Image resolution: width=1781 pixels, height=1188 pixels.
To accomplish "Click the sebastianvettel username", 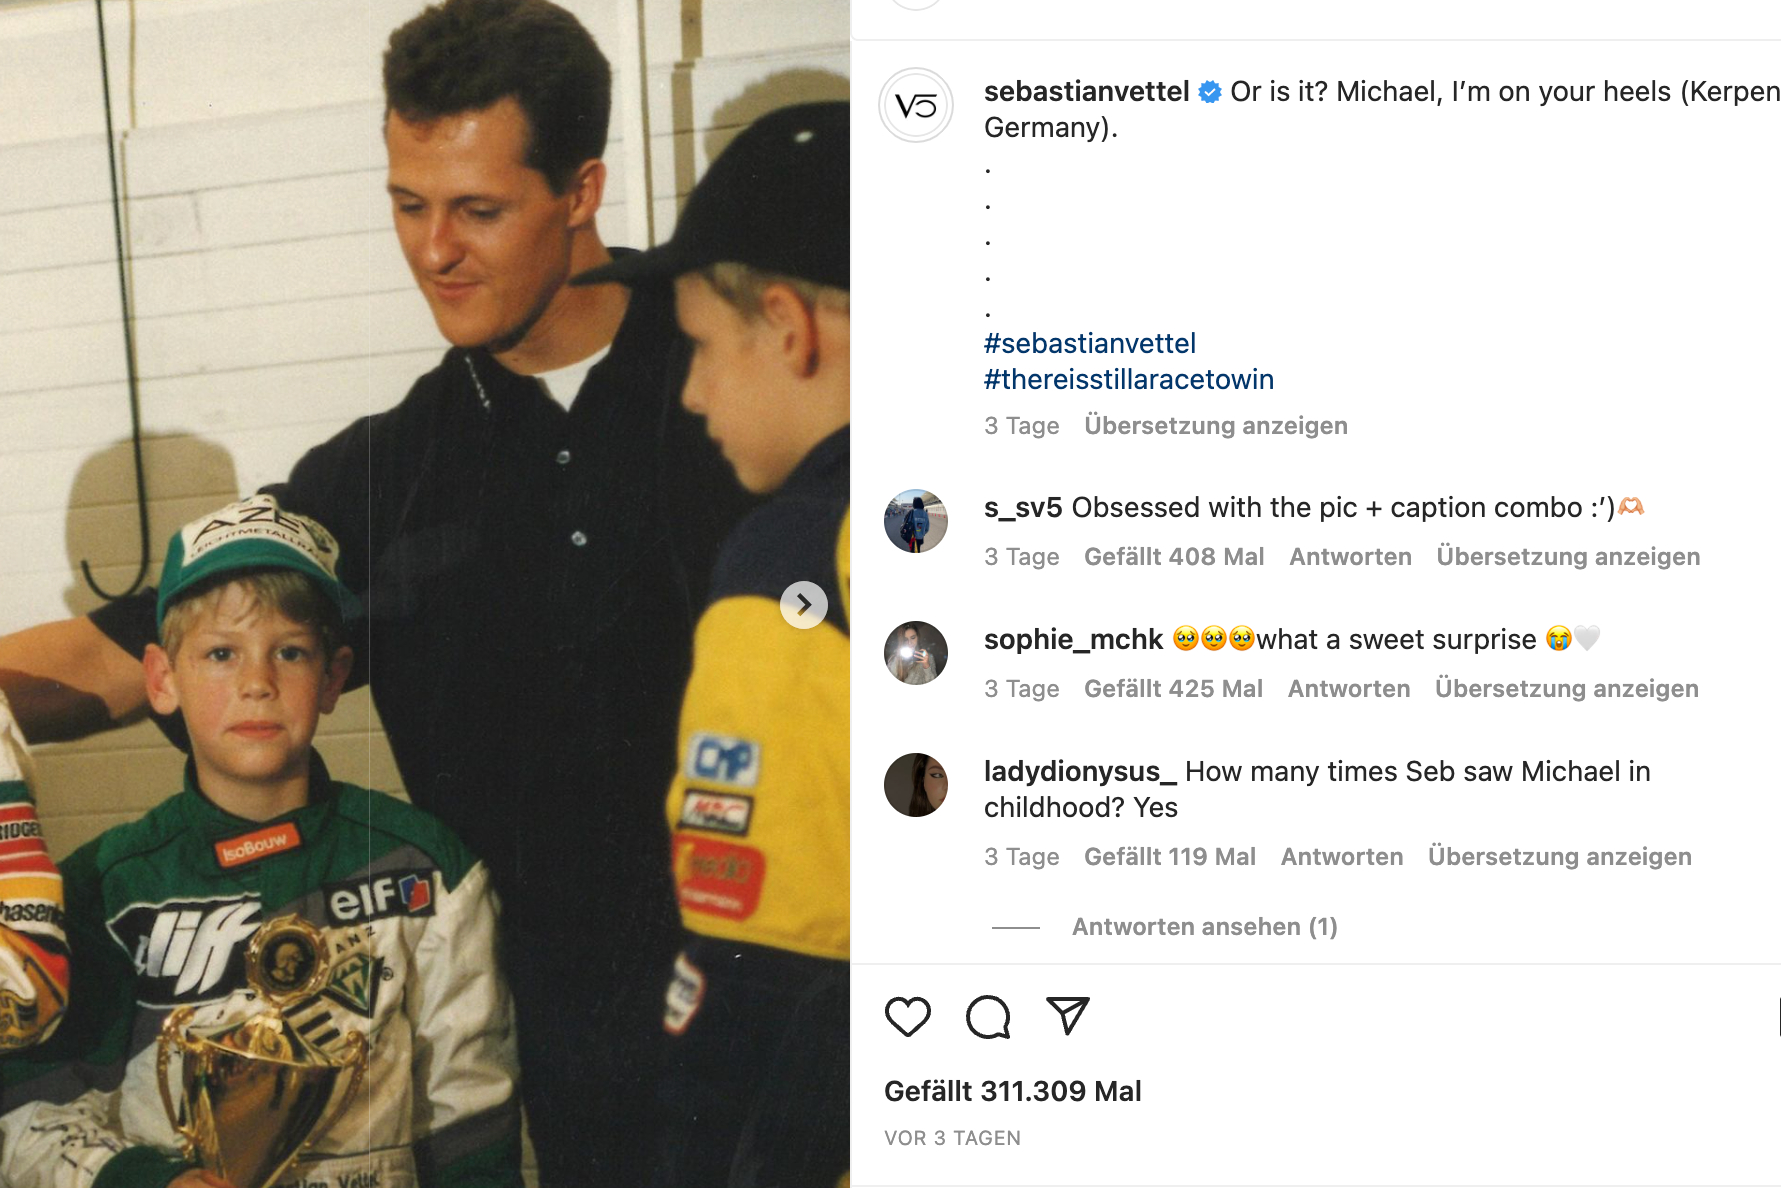I will 1086,92.
